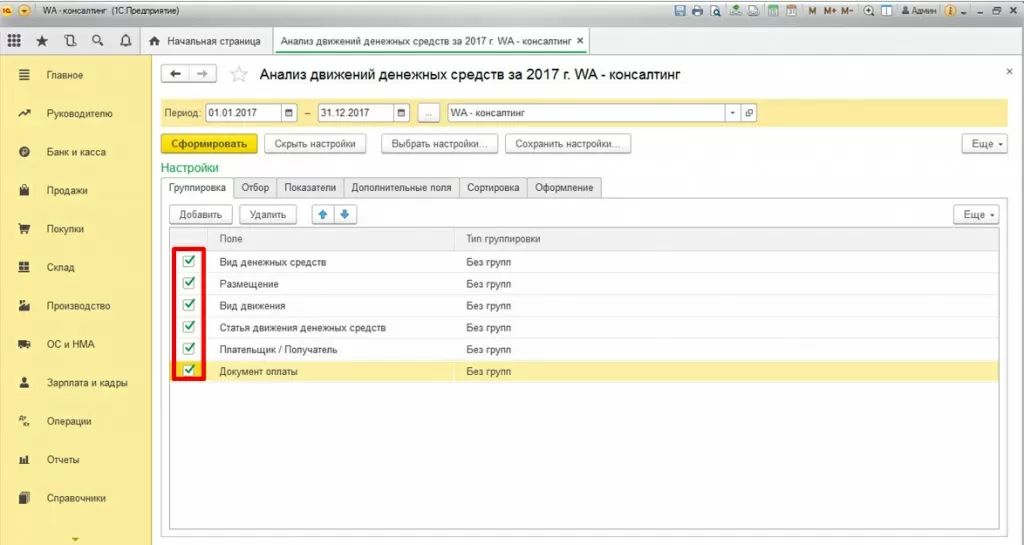Move row up with blue up arrow

pyautogui.click(x=323, y=214)
